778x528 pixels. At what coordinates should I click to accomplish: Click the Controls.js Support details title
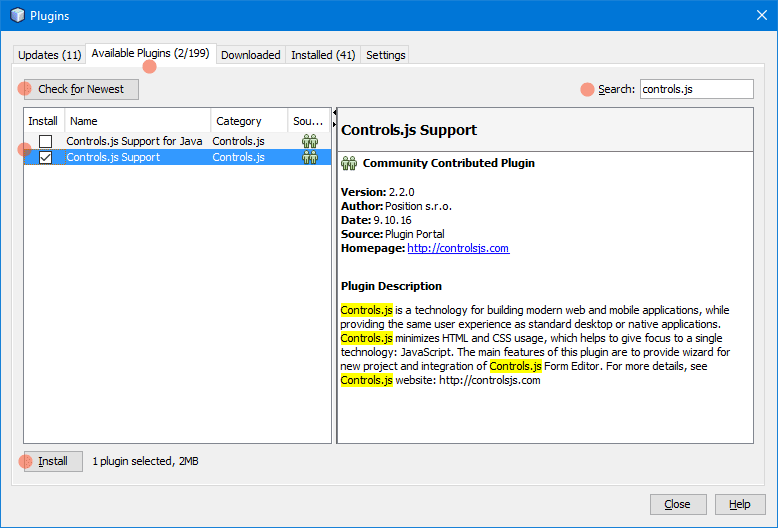point(409,130)
